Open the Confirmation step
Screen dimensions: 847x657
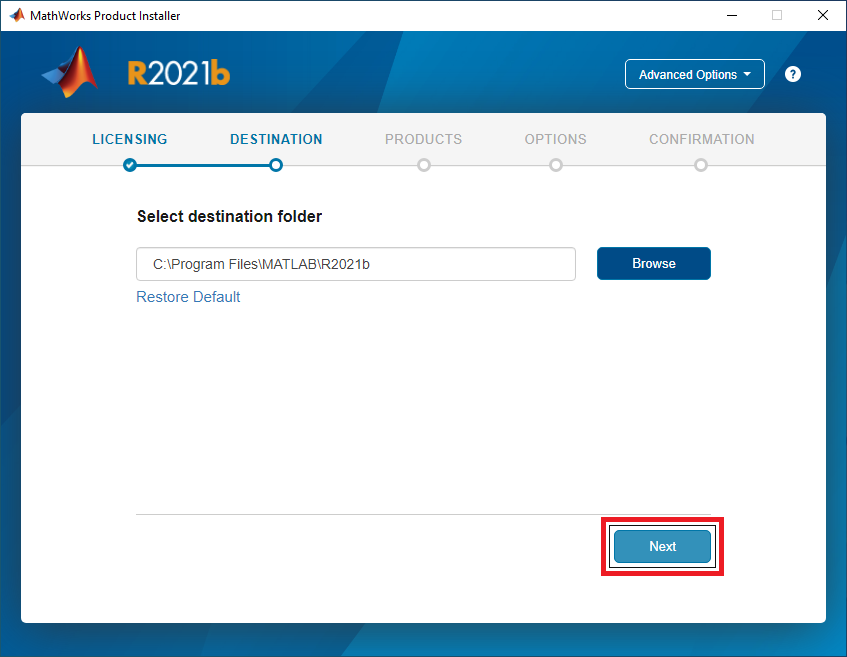(x=701, y=139)
